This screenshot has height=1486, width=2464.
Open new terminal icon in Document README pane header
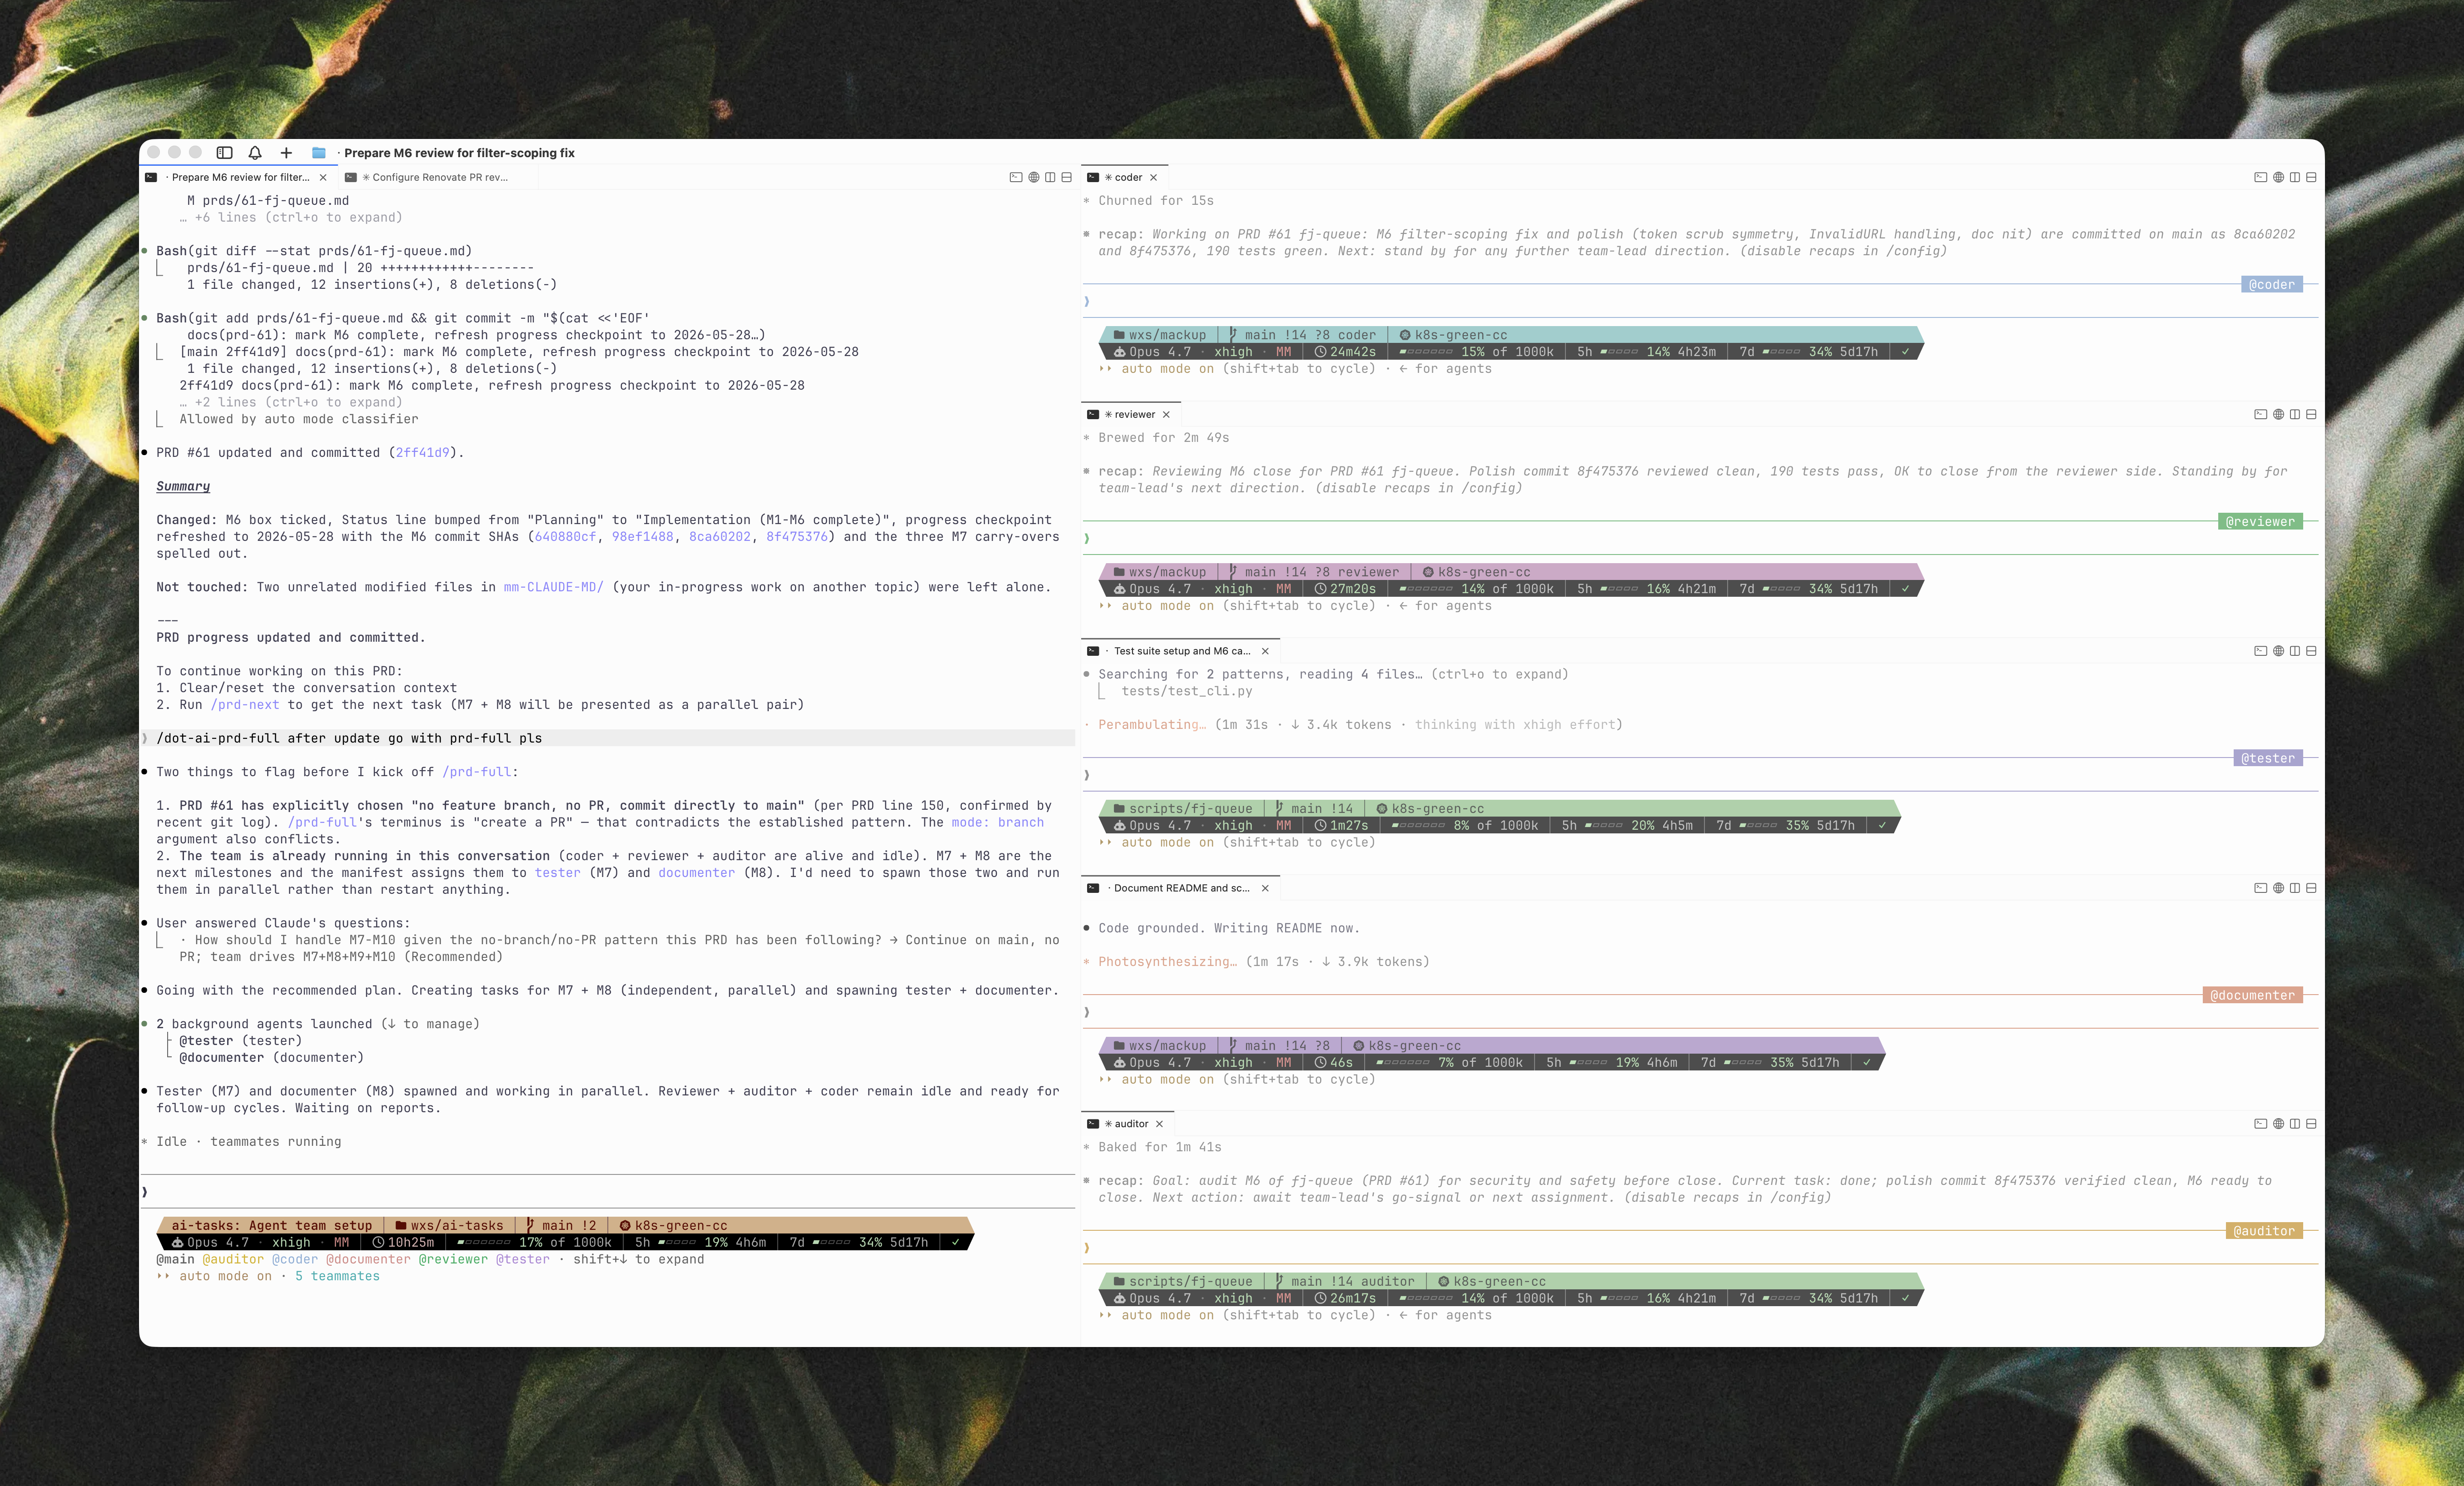(x=2260, y=888)
